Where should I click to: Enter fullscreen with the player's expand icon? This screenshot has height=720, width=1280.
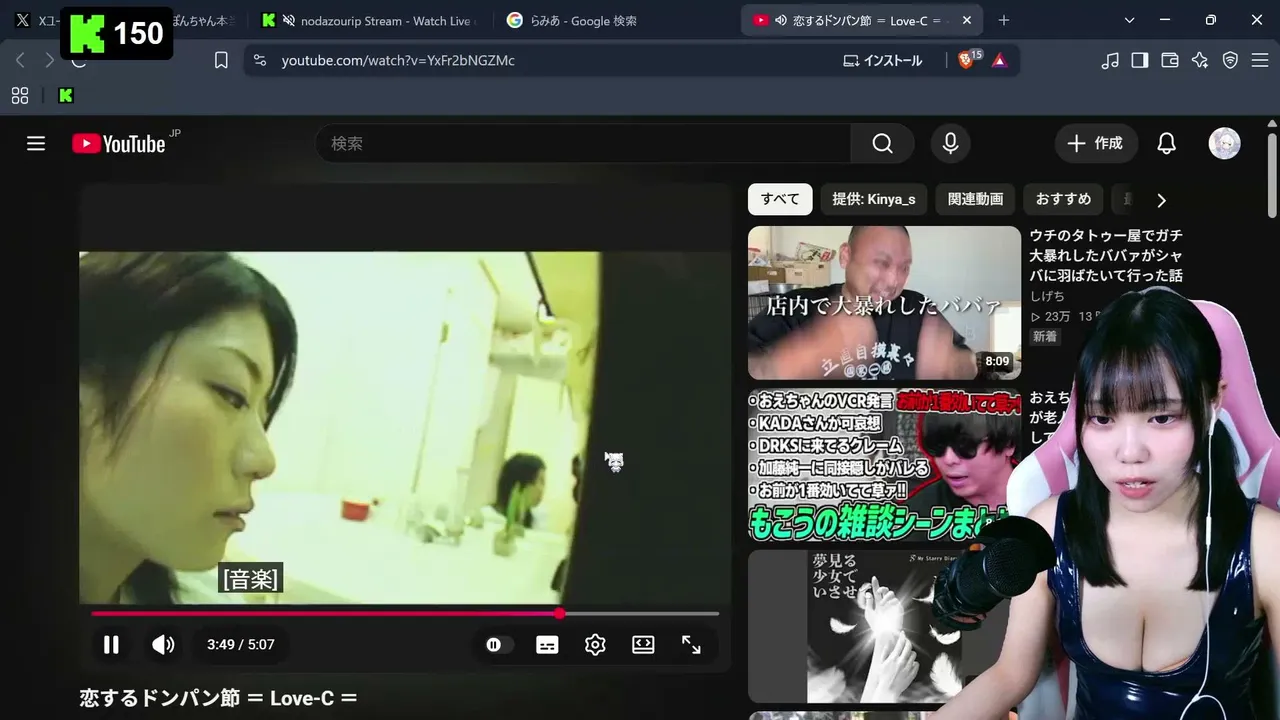[x=691, y=645]
